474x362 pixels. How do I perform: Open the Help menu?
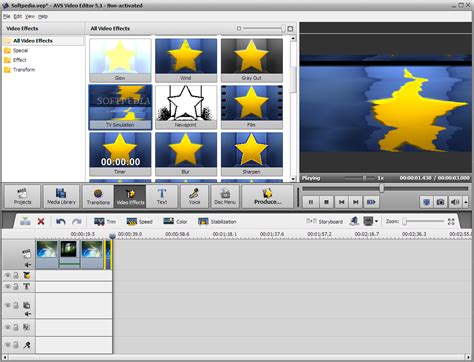43,16
